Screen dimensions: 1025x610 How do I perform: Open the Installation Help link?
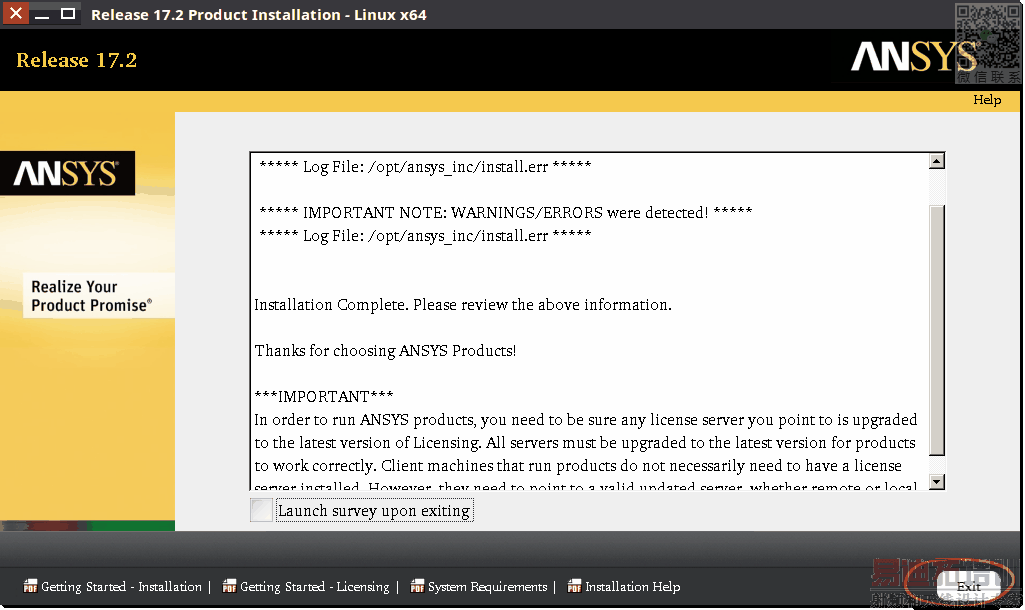(633, 587)
